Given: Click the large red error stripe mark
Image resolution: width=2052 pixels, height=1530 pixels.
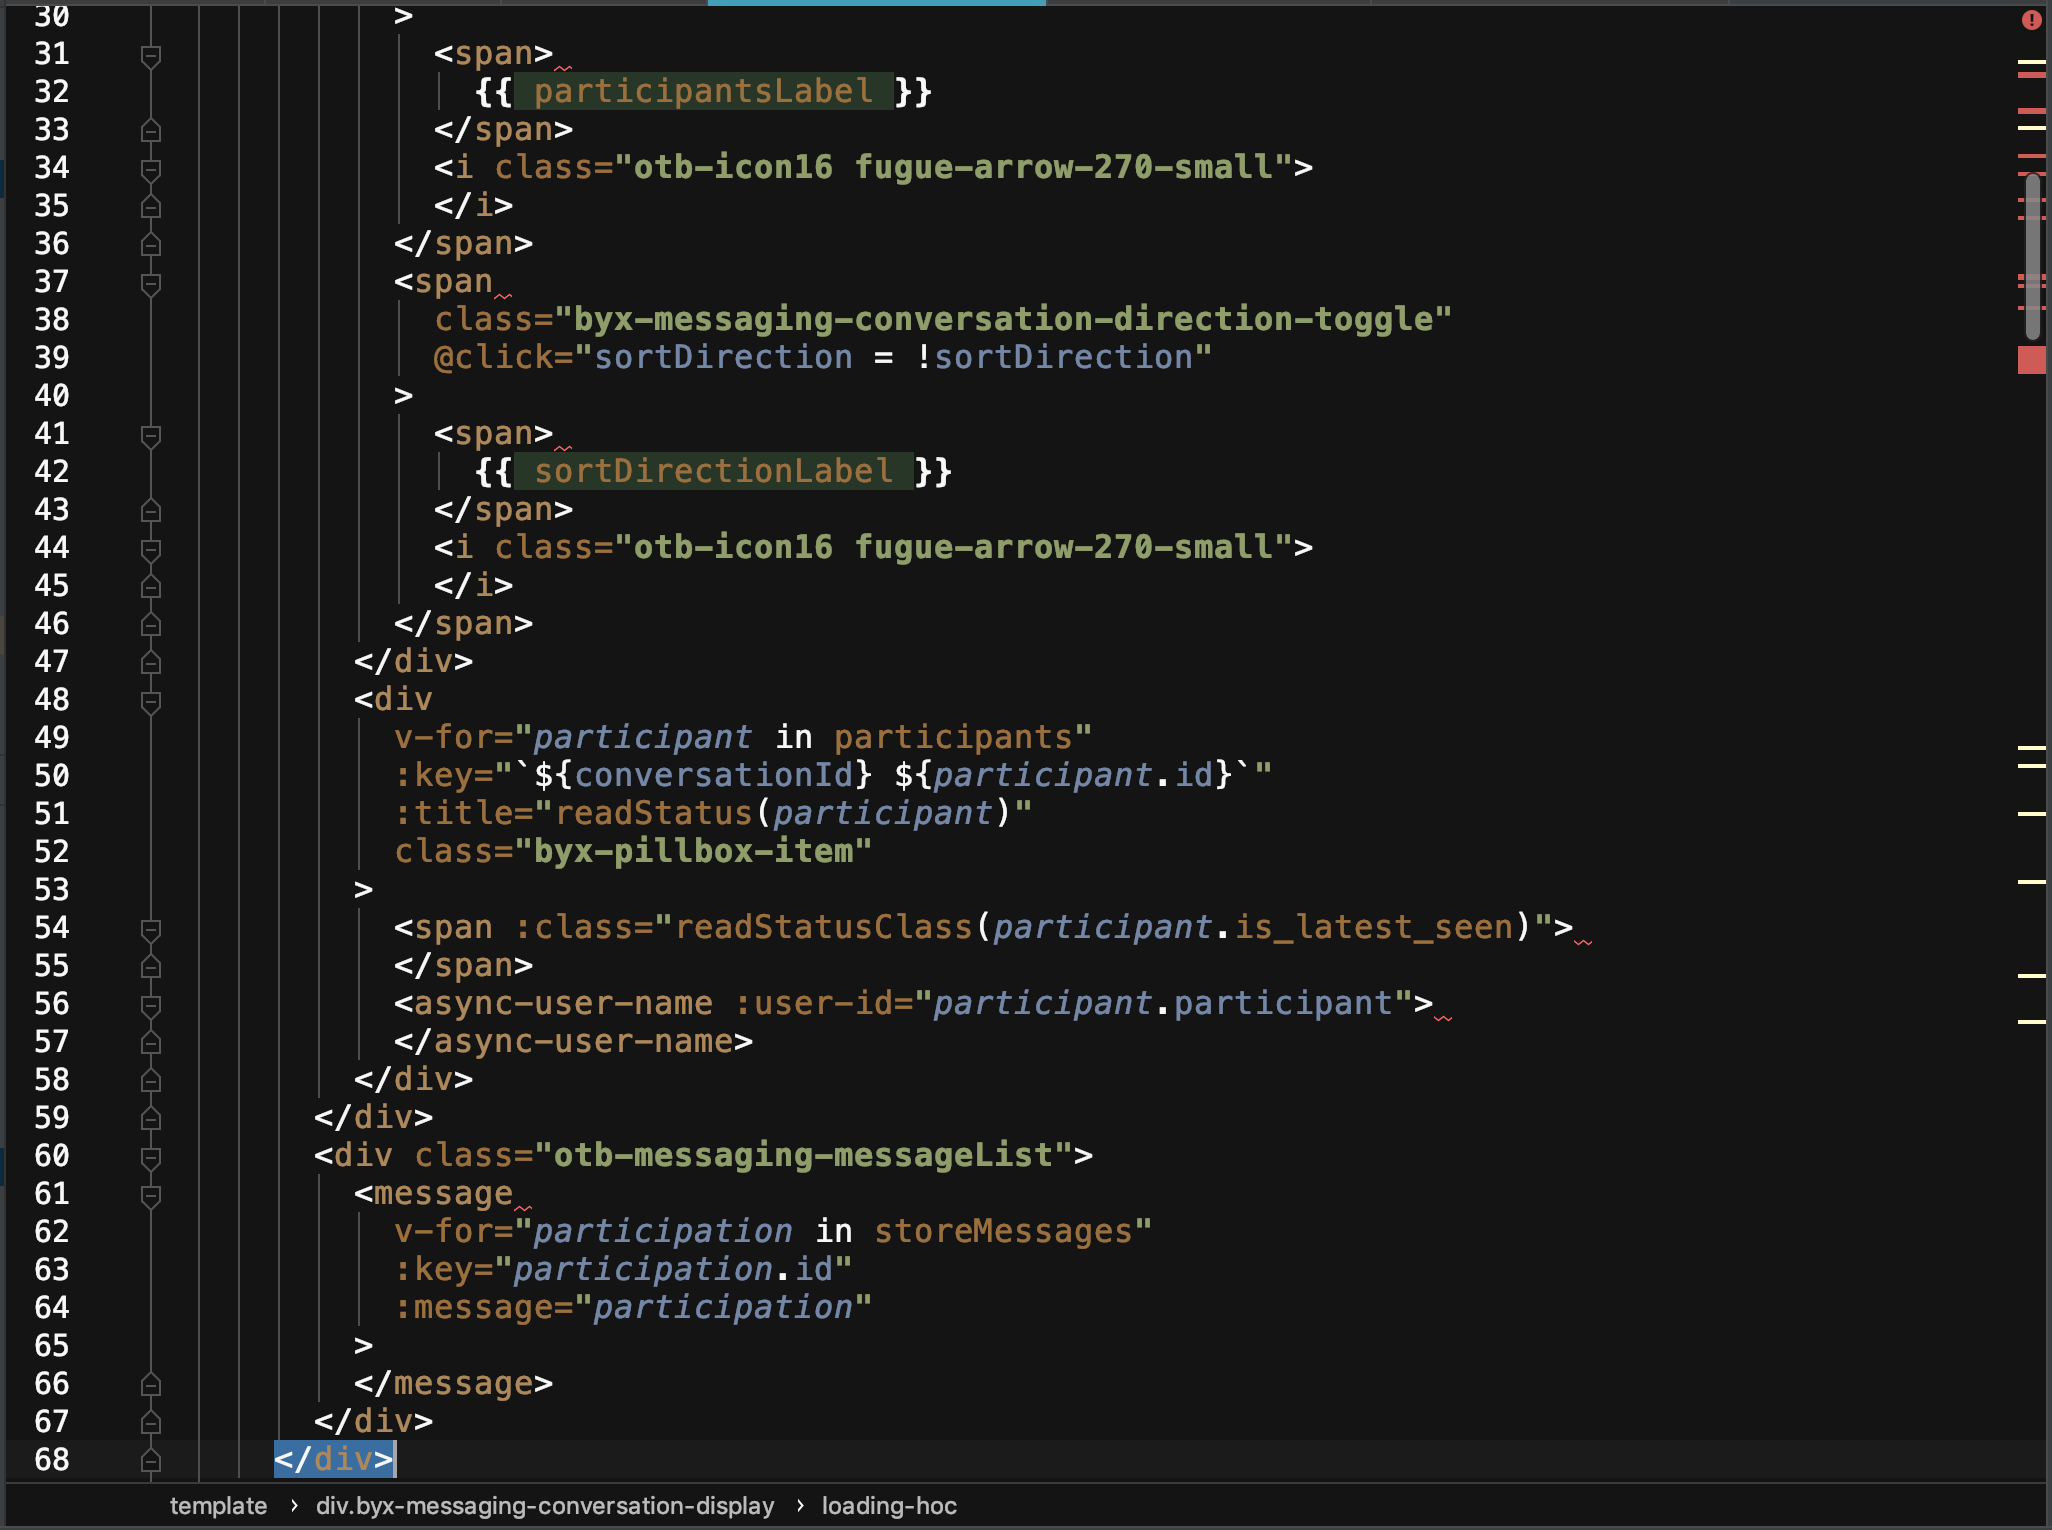Looking at the screenshot, I should pyautogui.click(x=2031, y=360).
